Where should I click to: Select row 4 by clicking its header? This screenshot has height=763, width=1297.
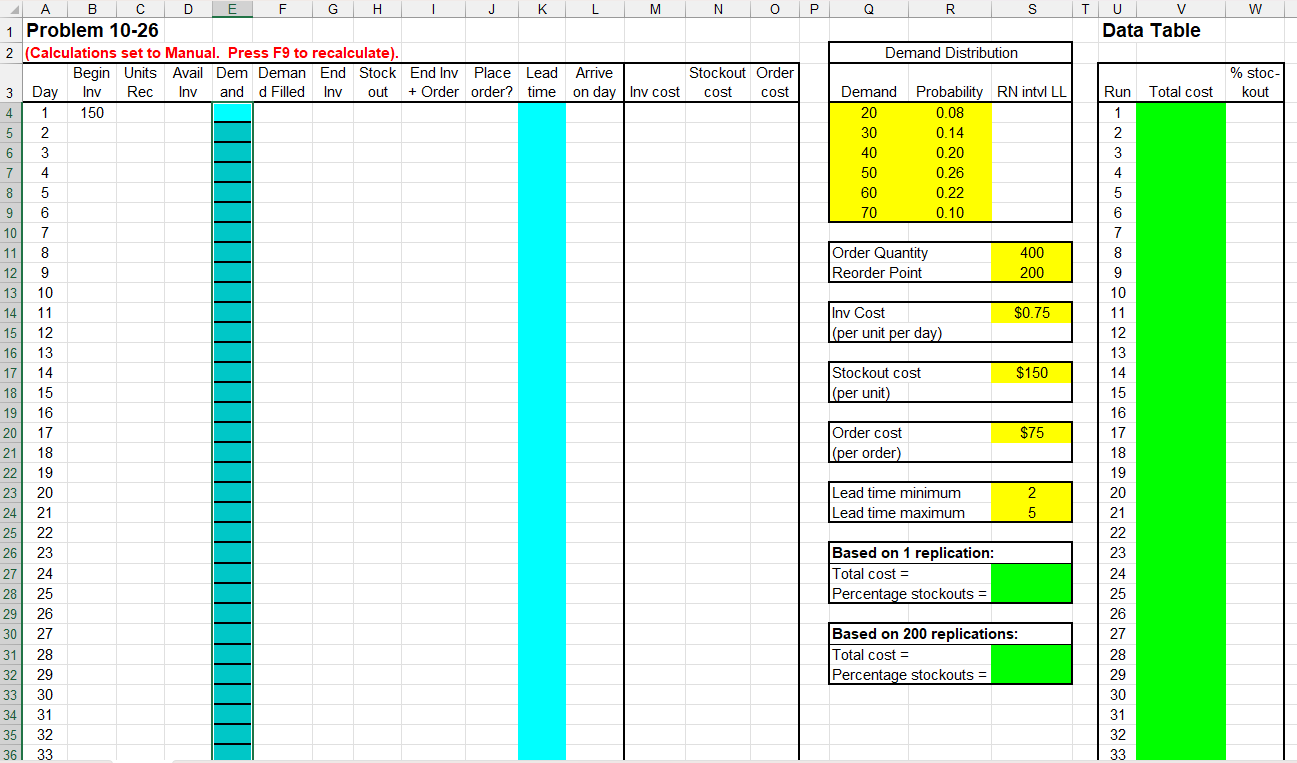(x=9, y=112)
